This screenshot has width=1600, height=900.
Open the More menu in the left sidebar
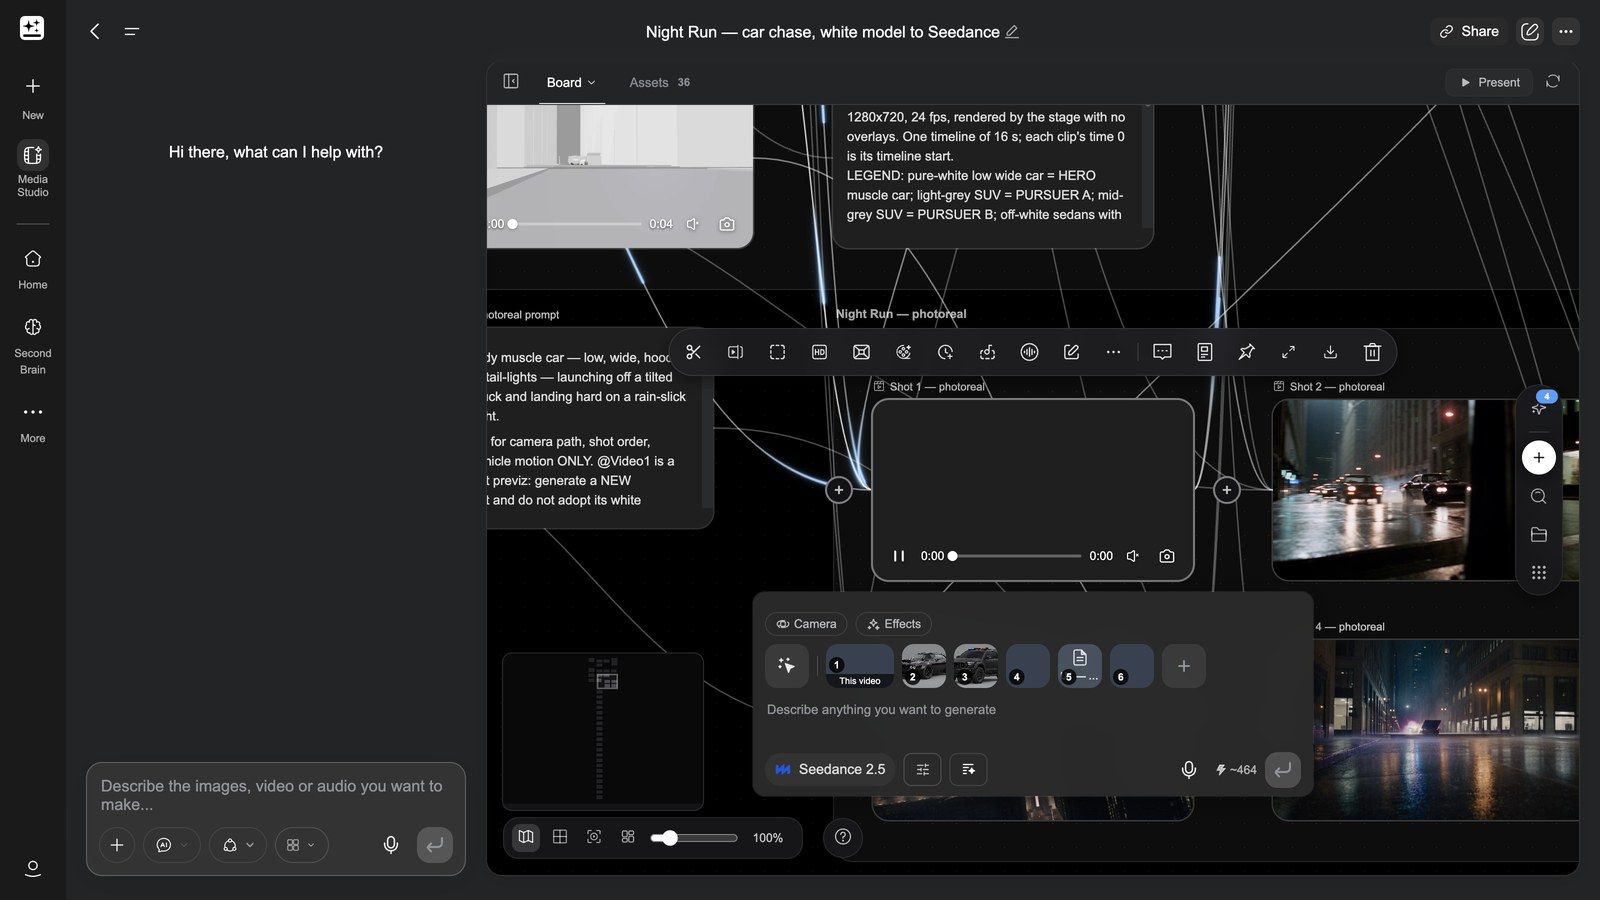pyautogui.click(x=33, y=423)
